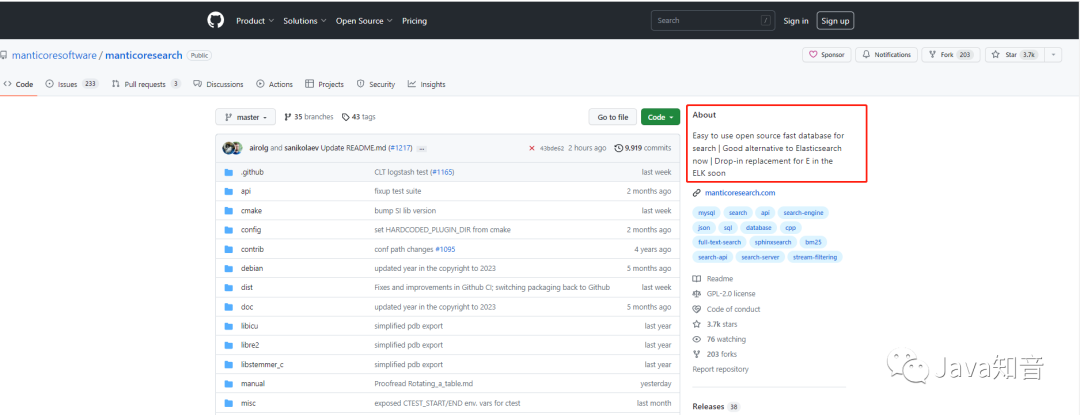Image resolution: width=1080 pixels, height=415 pixels.
Task: Switch to the Discussions tab
Action: [x=218, y=85]
